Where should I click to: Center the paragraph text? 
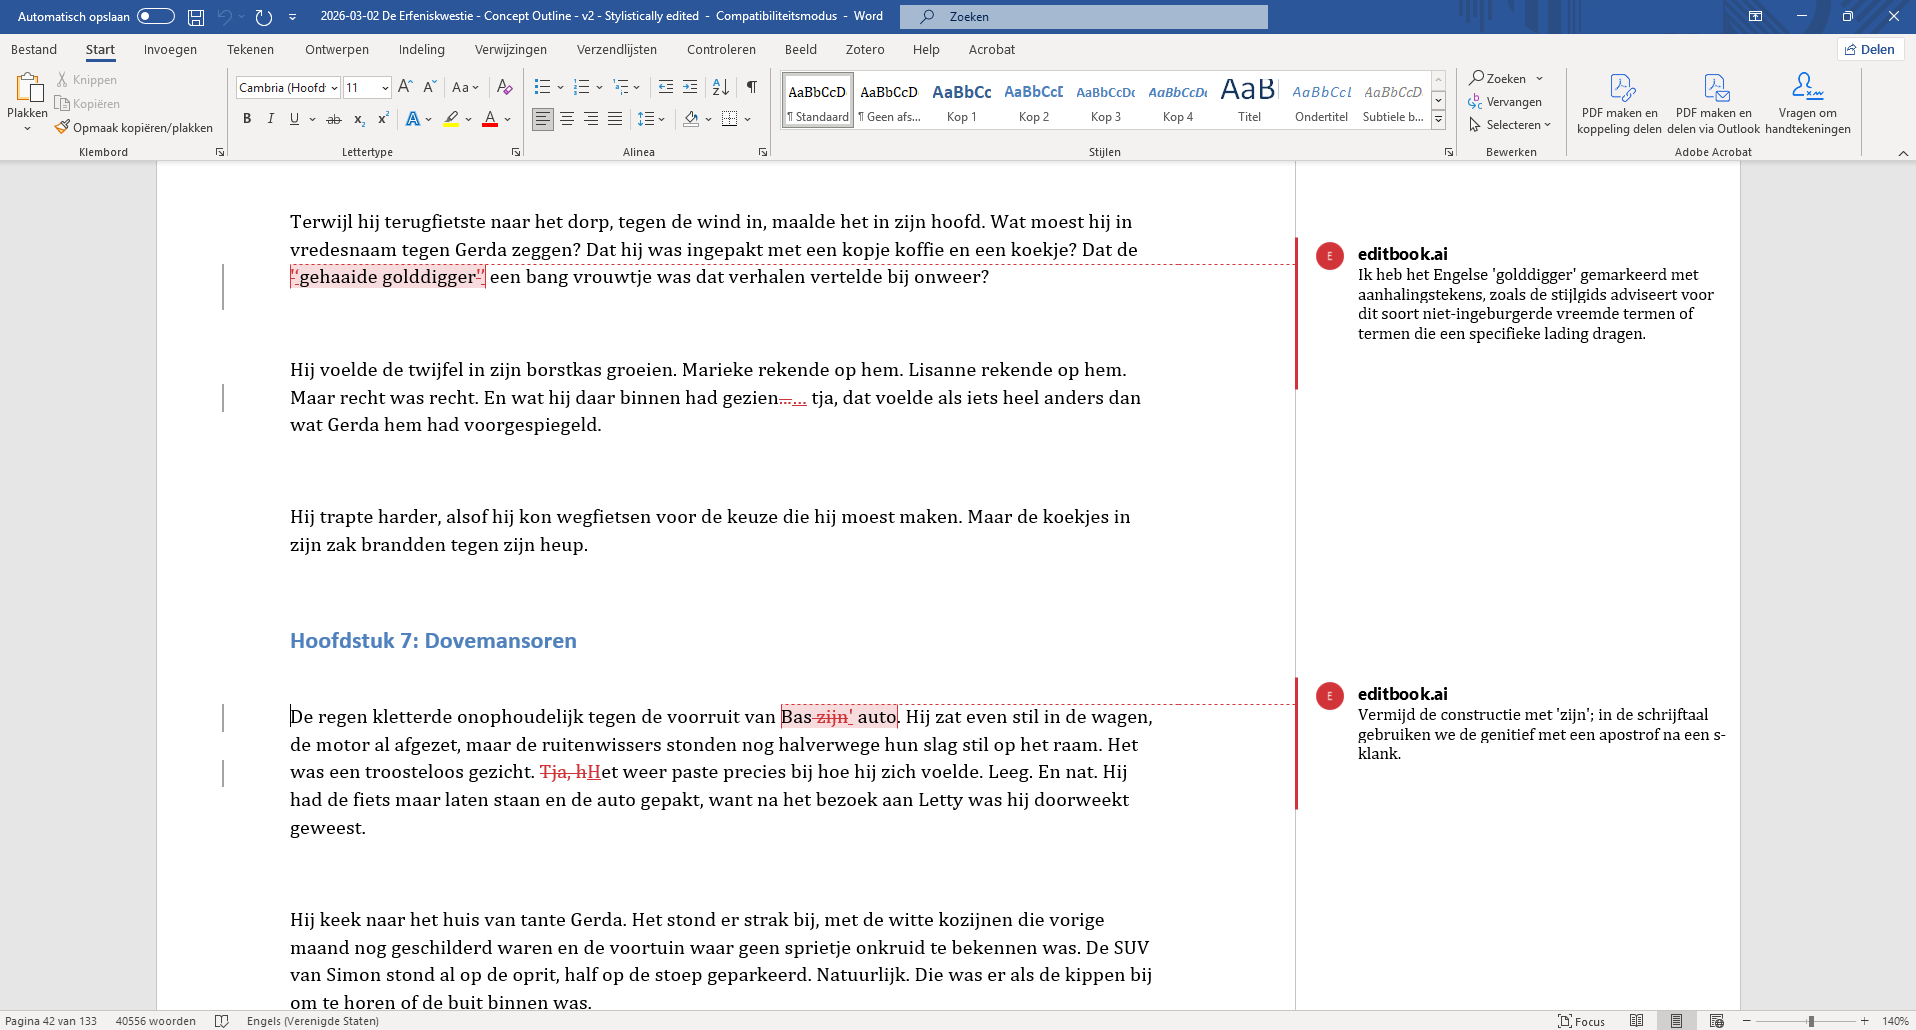tap(567, 119)
